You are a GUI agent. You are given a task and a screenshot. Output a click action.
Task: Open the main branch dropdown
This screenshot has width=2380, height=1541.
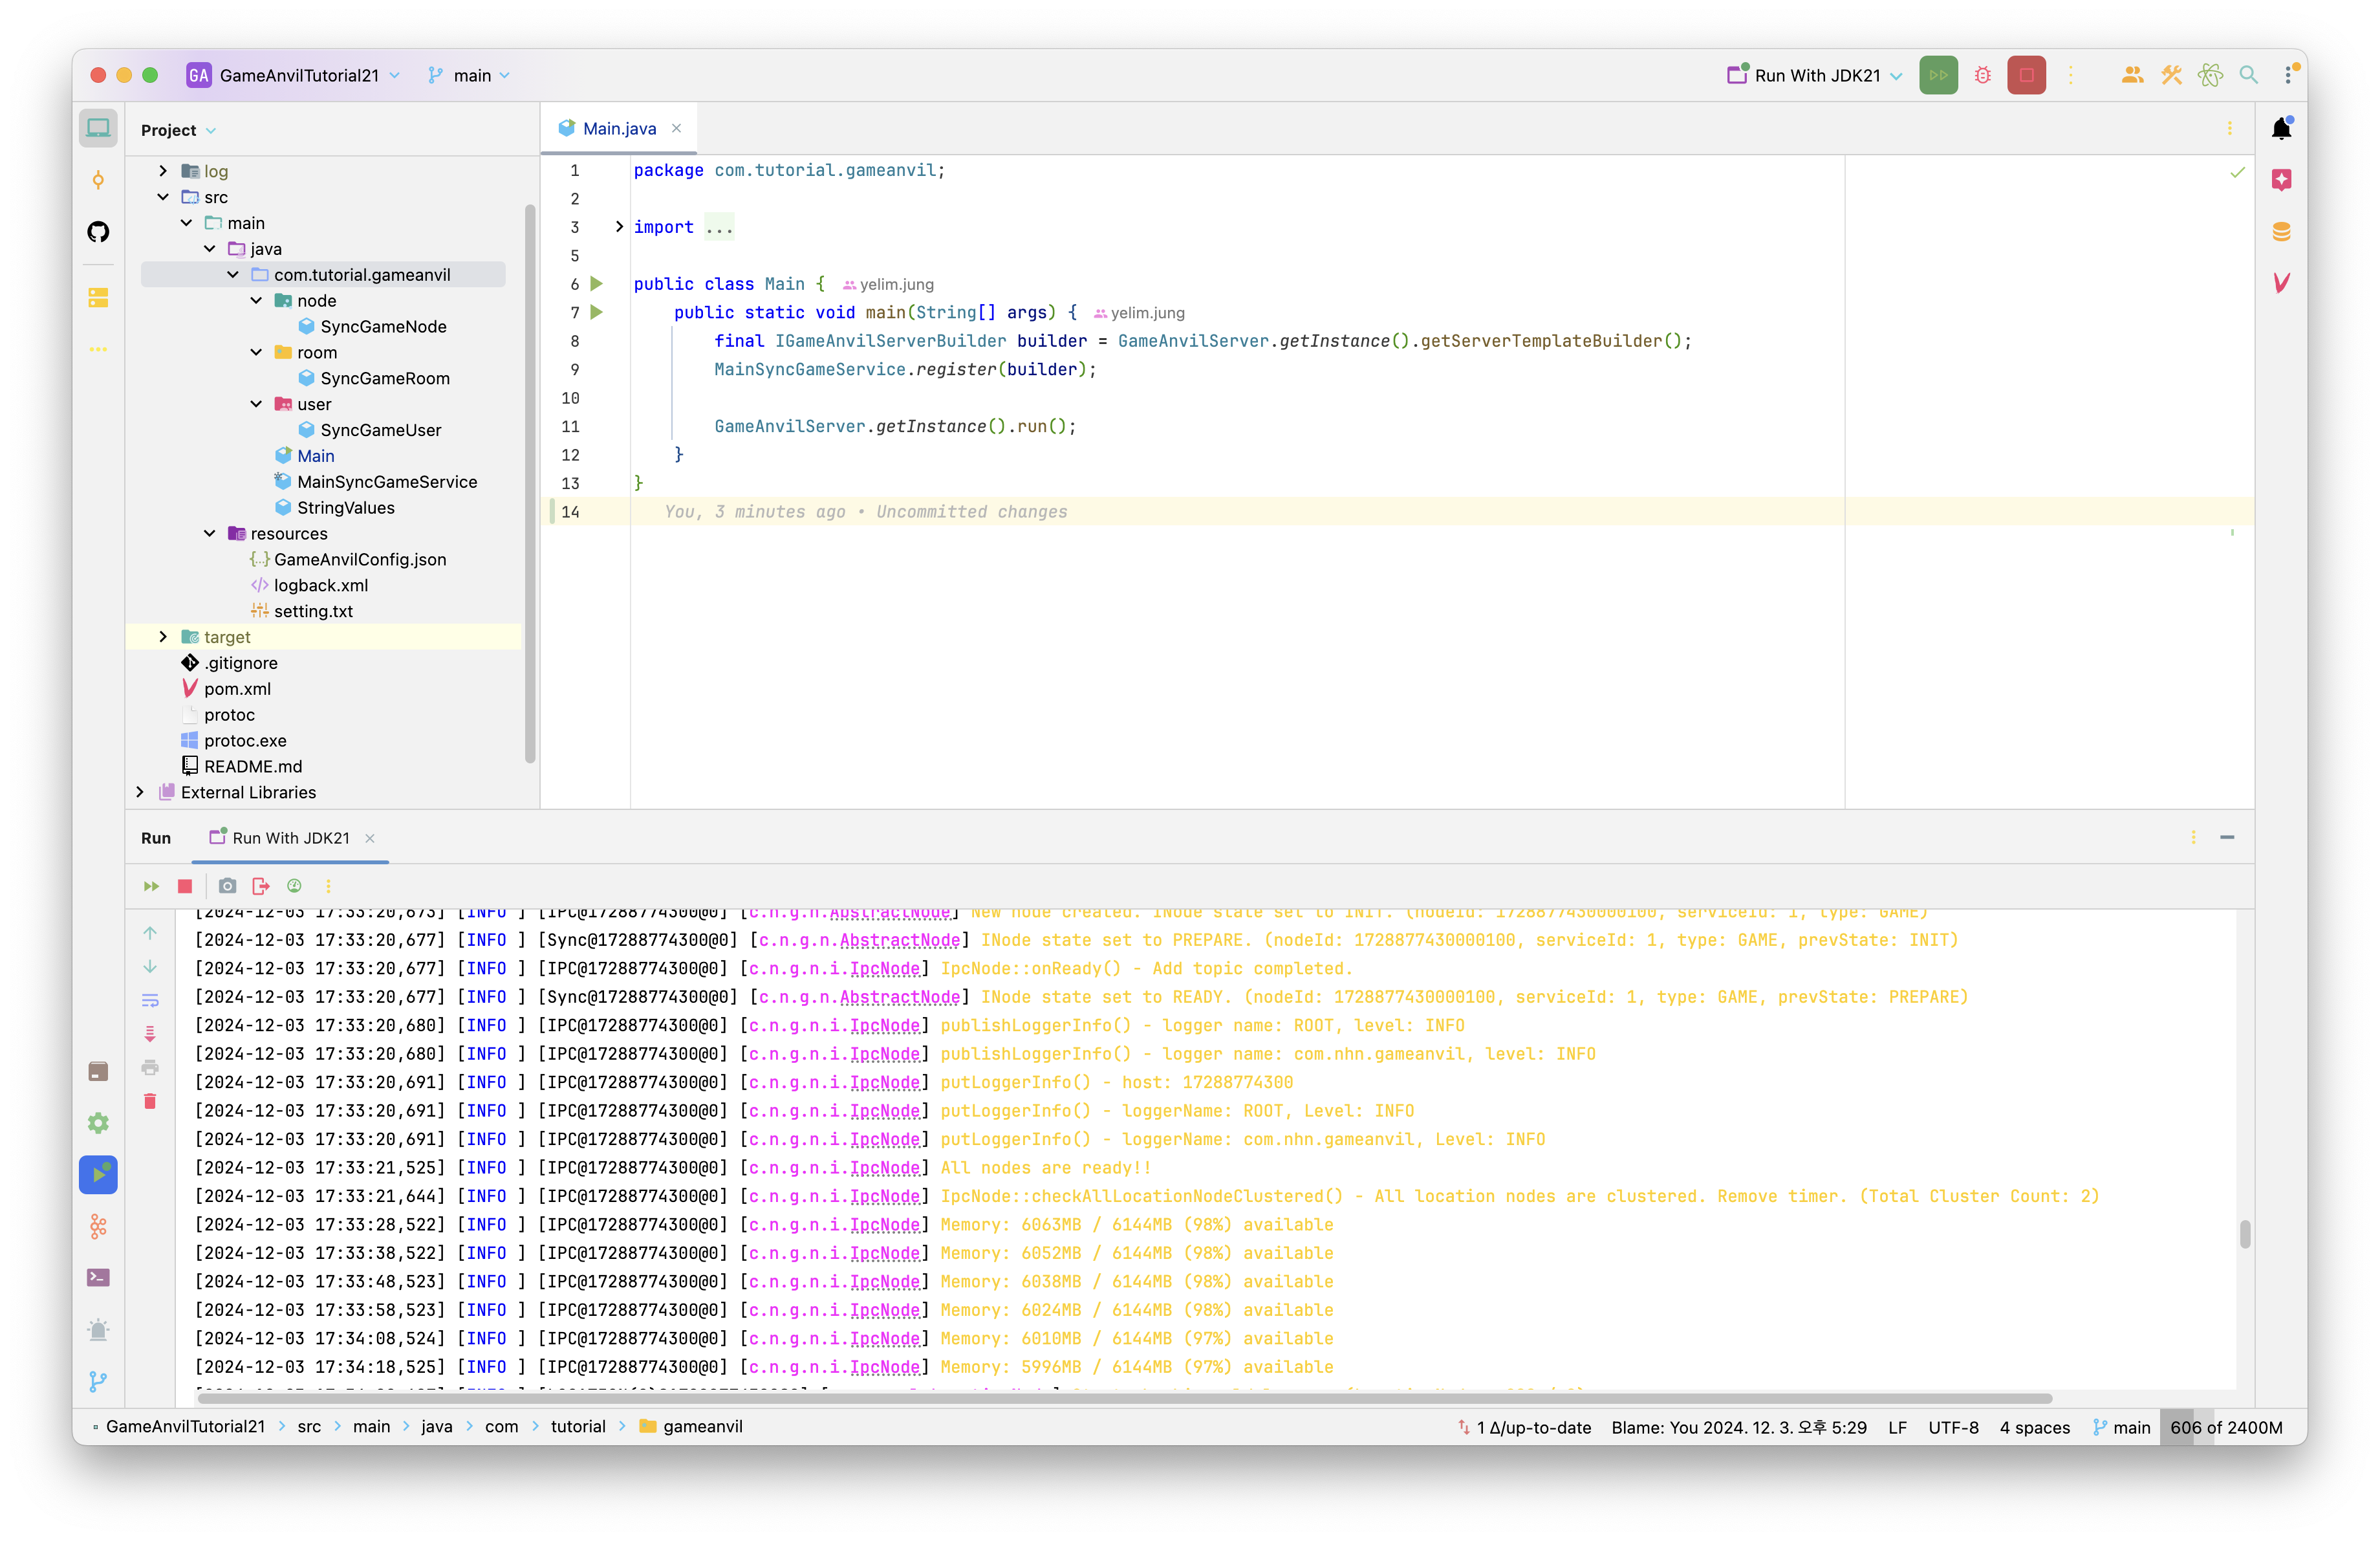pyautogui.click(x=468, y=75)
